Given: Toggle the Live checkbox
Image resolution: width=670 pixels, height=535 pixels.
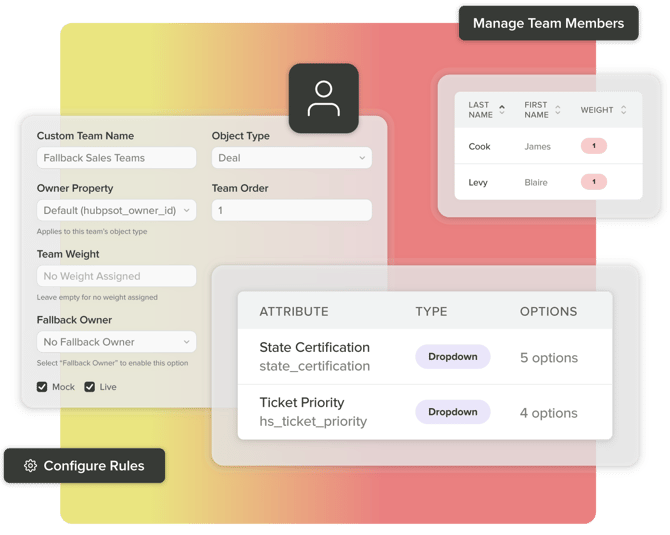Looking at the screenshot, I should point(89,387).
